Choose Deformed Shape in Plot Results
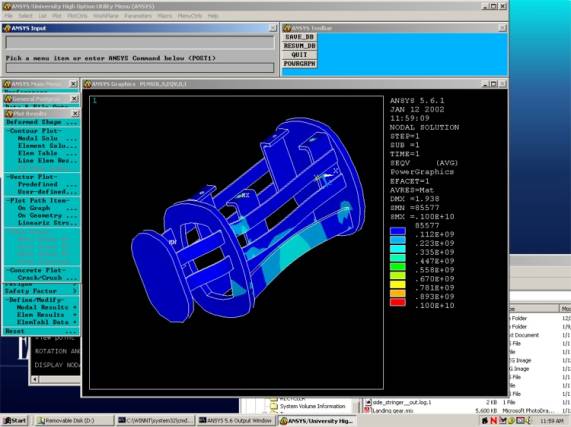The image size is (571, 427). point(42,122)
